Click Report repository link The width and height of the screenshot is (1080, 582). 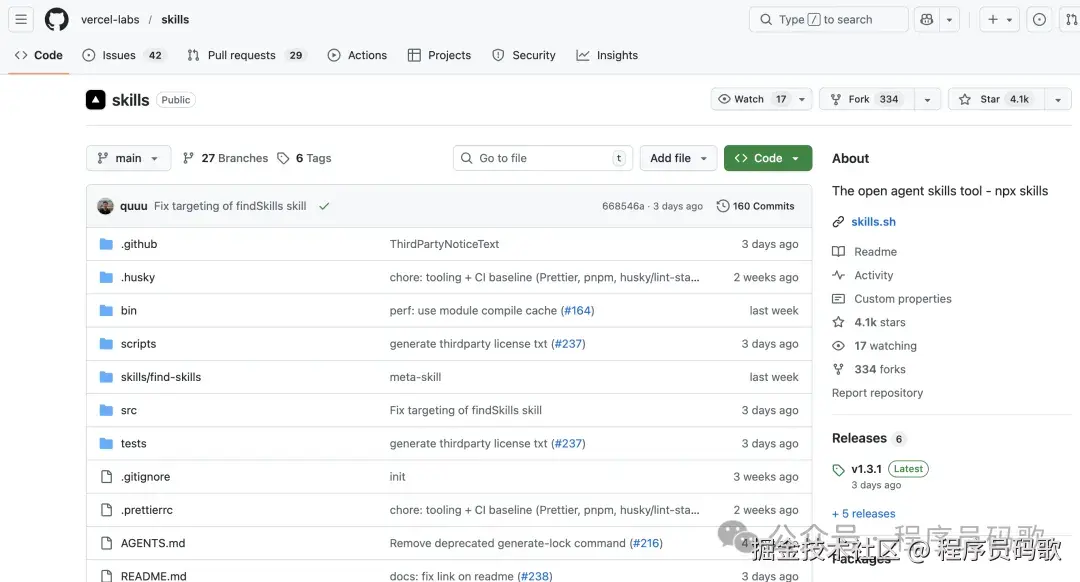coord(878,393)
